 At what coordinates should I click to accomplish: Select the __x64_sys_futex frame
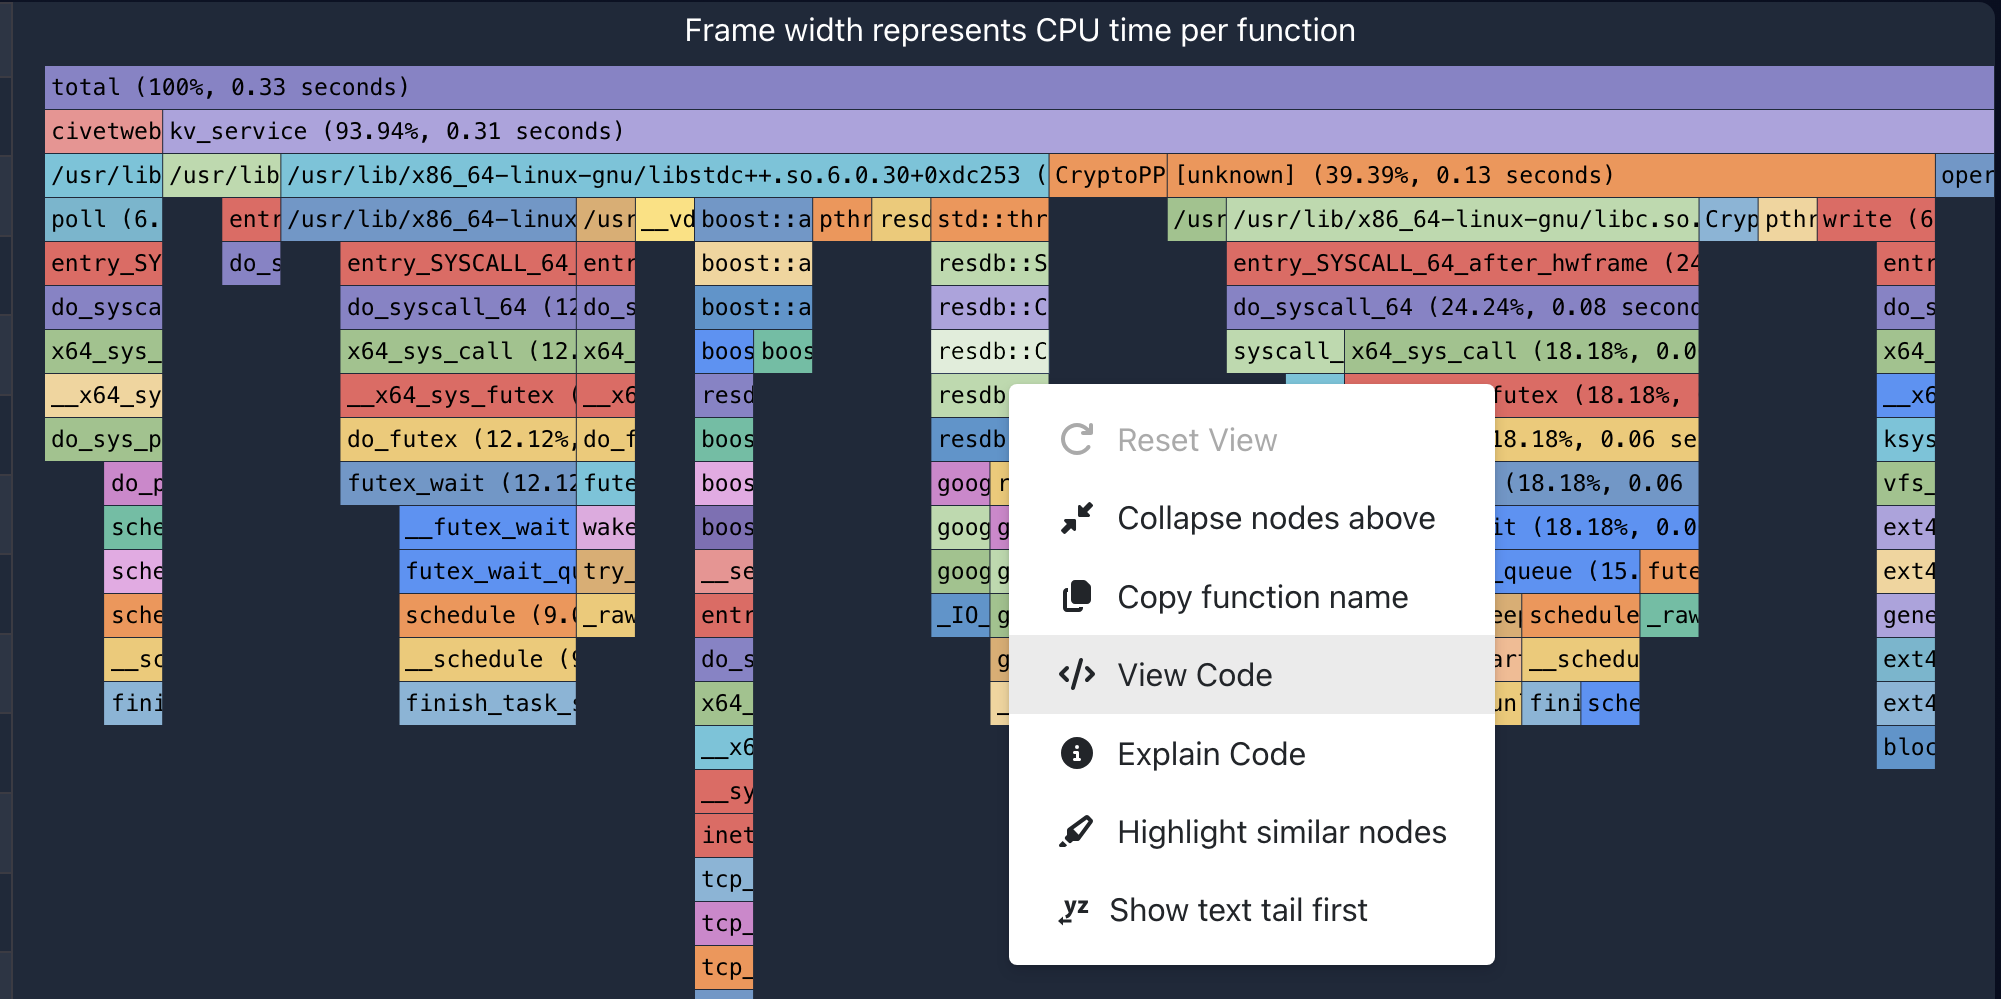(458, 395)
